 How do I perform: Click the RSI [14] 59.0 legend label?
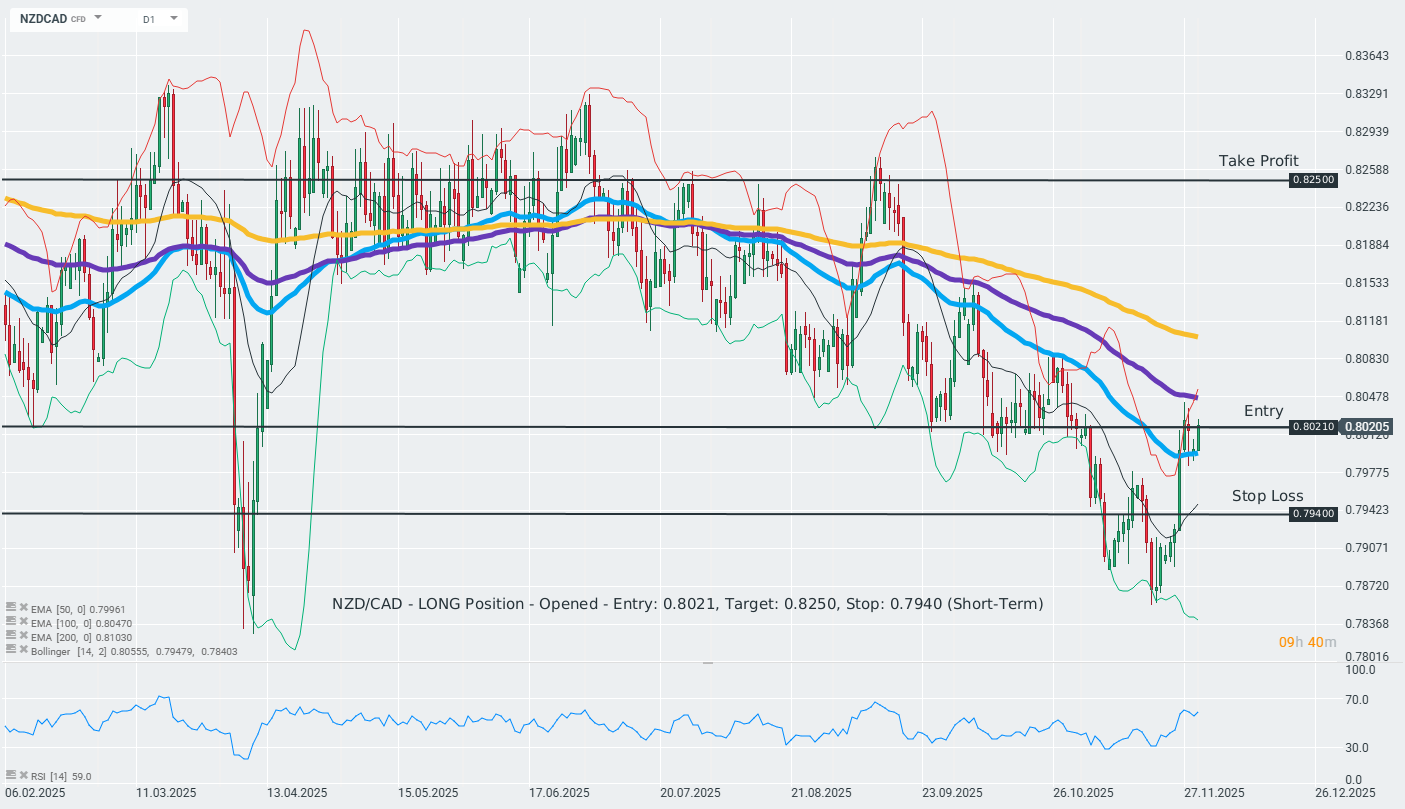coord(61,776)
